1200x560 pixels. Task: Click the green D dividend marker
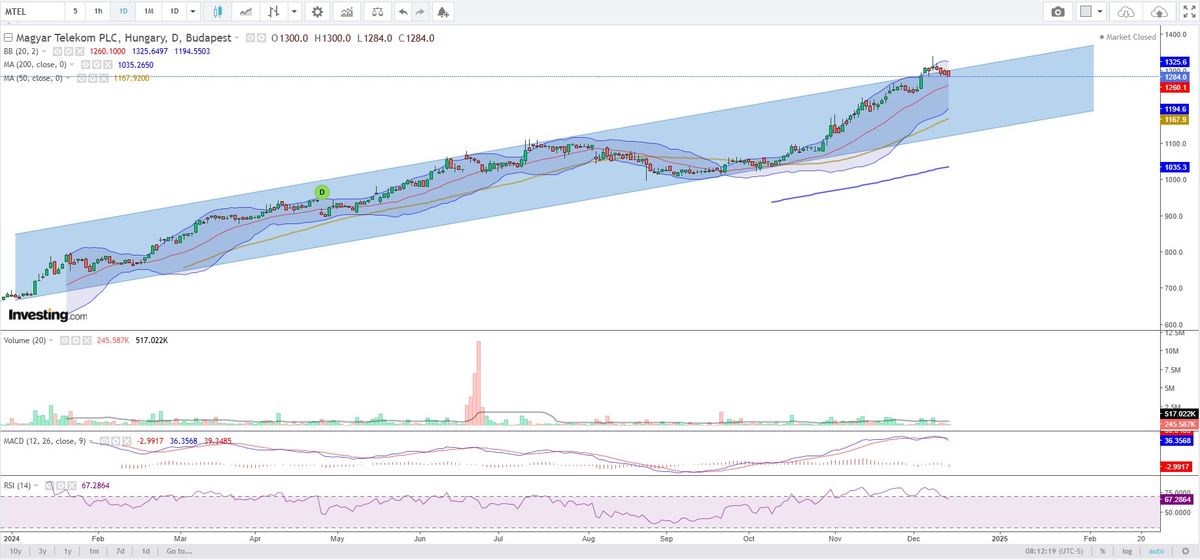322,191
